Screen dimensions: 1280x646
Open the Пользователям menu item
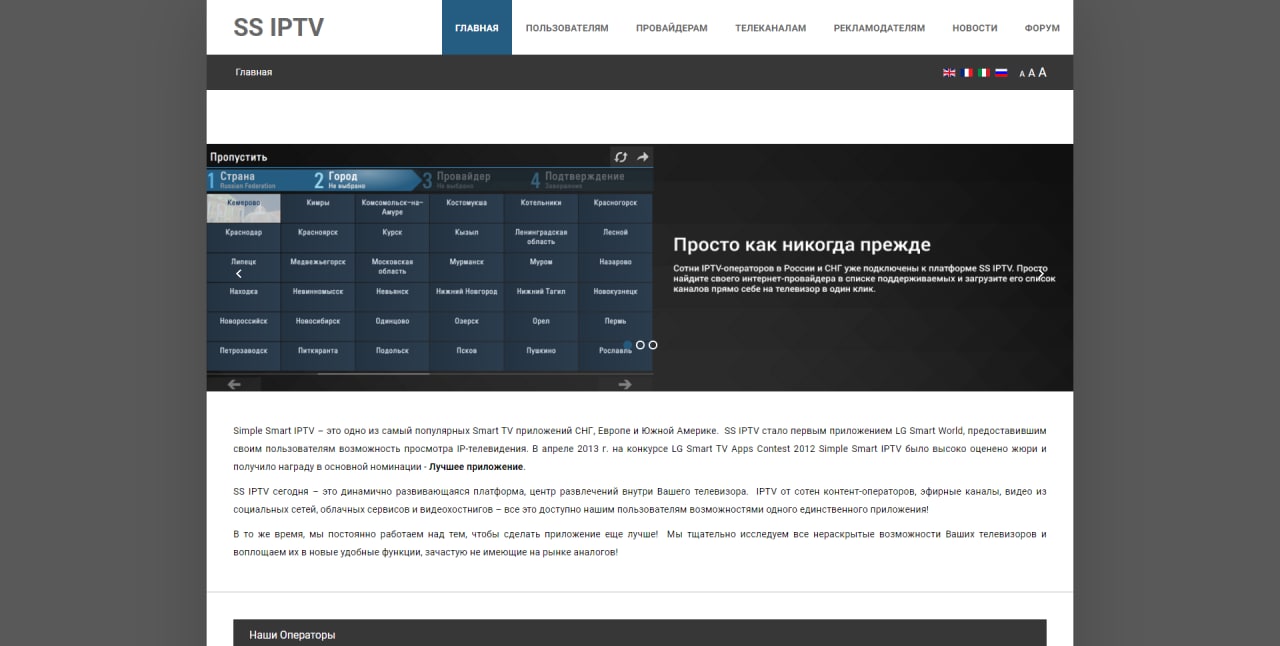point(567,28)
